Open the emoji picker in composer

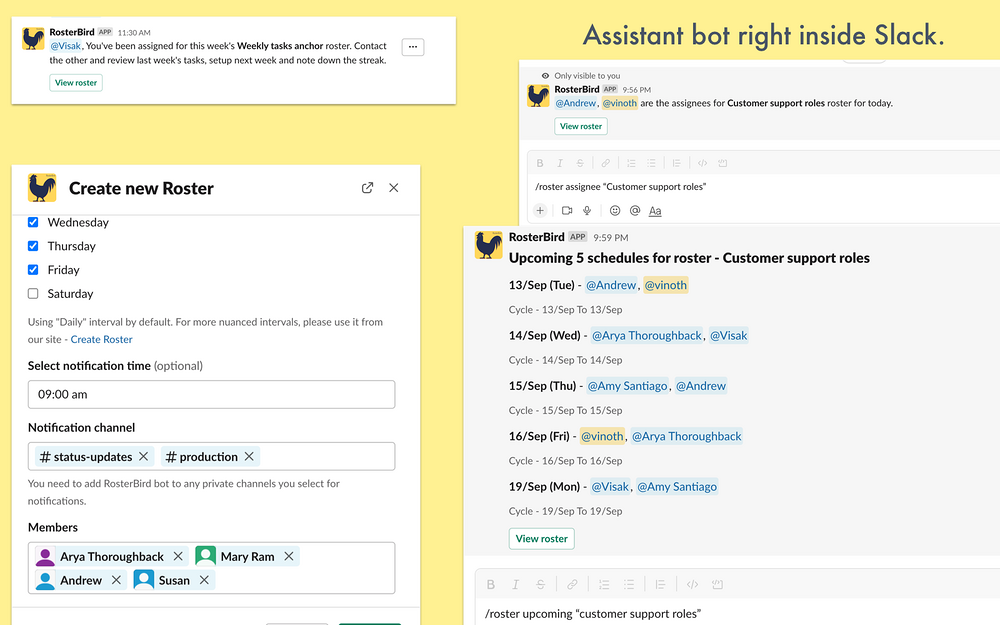(x=615, y=210)
